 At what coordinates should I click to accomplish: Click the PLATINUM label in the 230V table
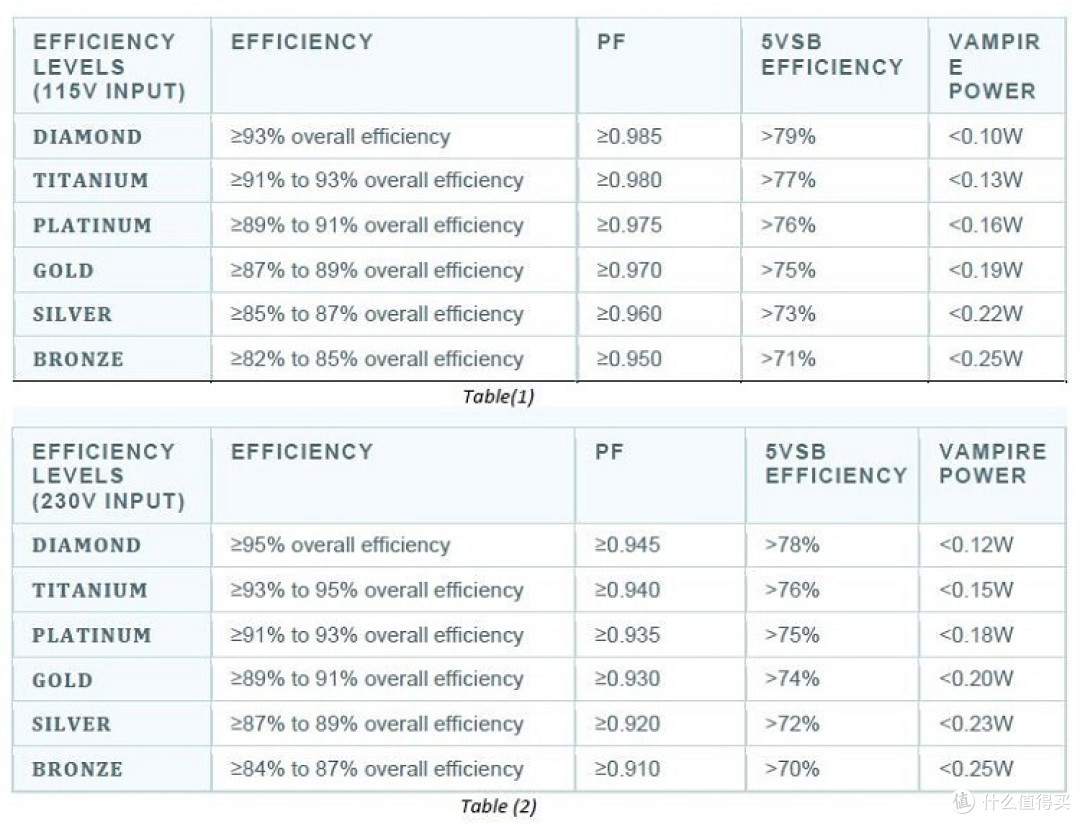tap(91, 635)
